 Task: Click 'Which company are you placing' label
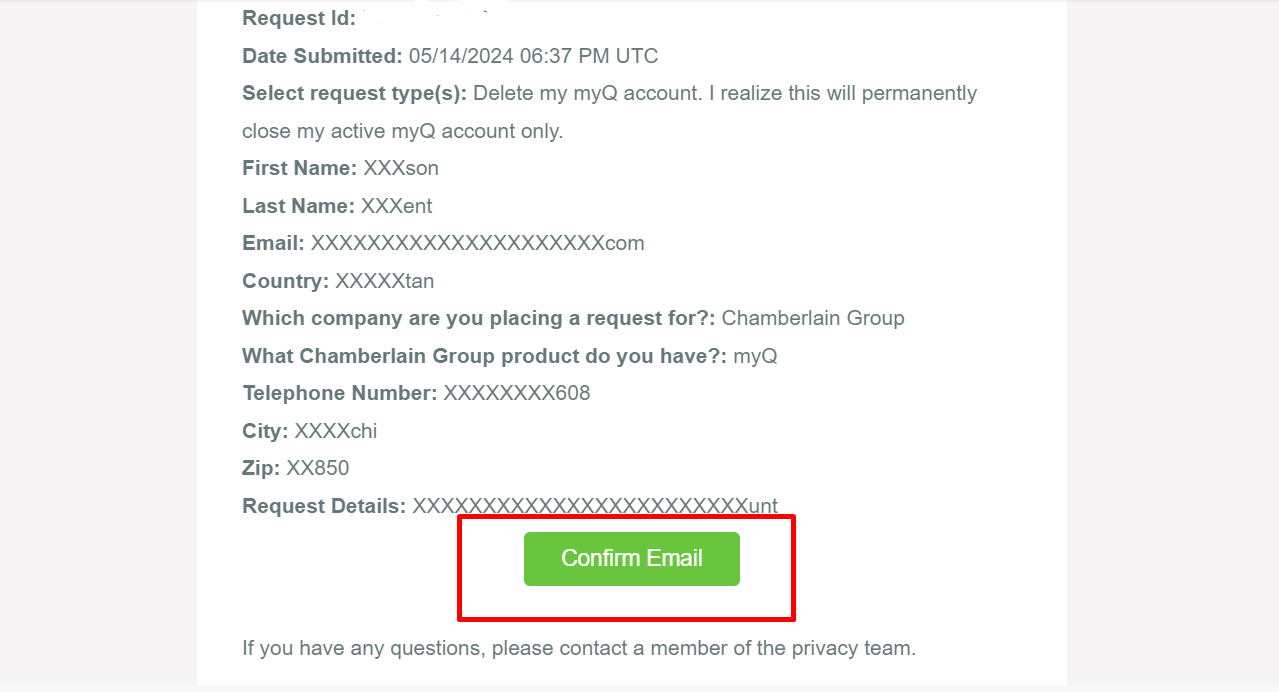coord(479,318)
